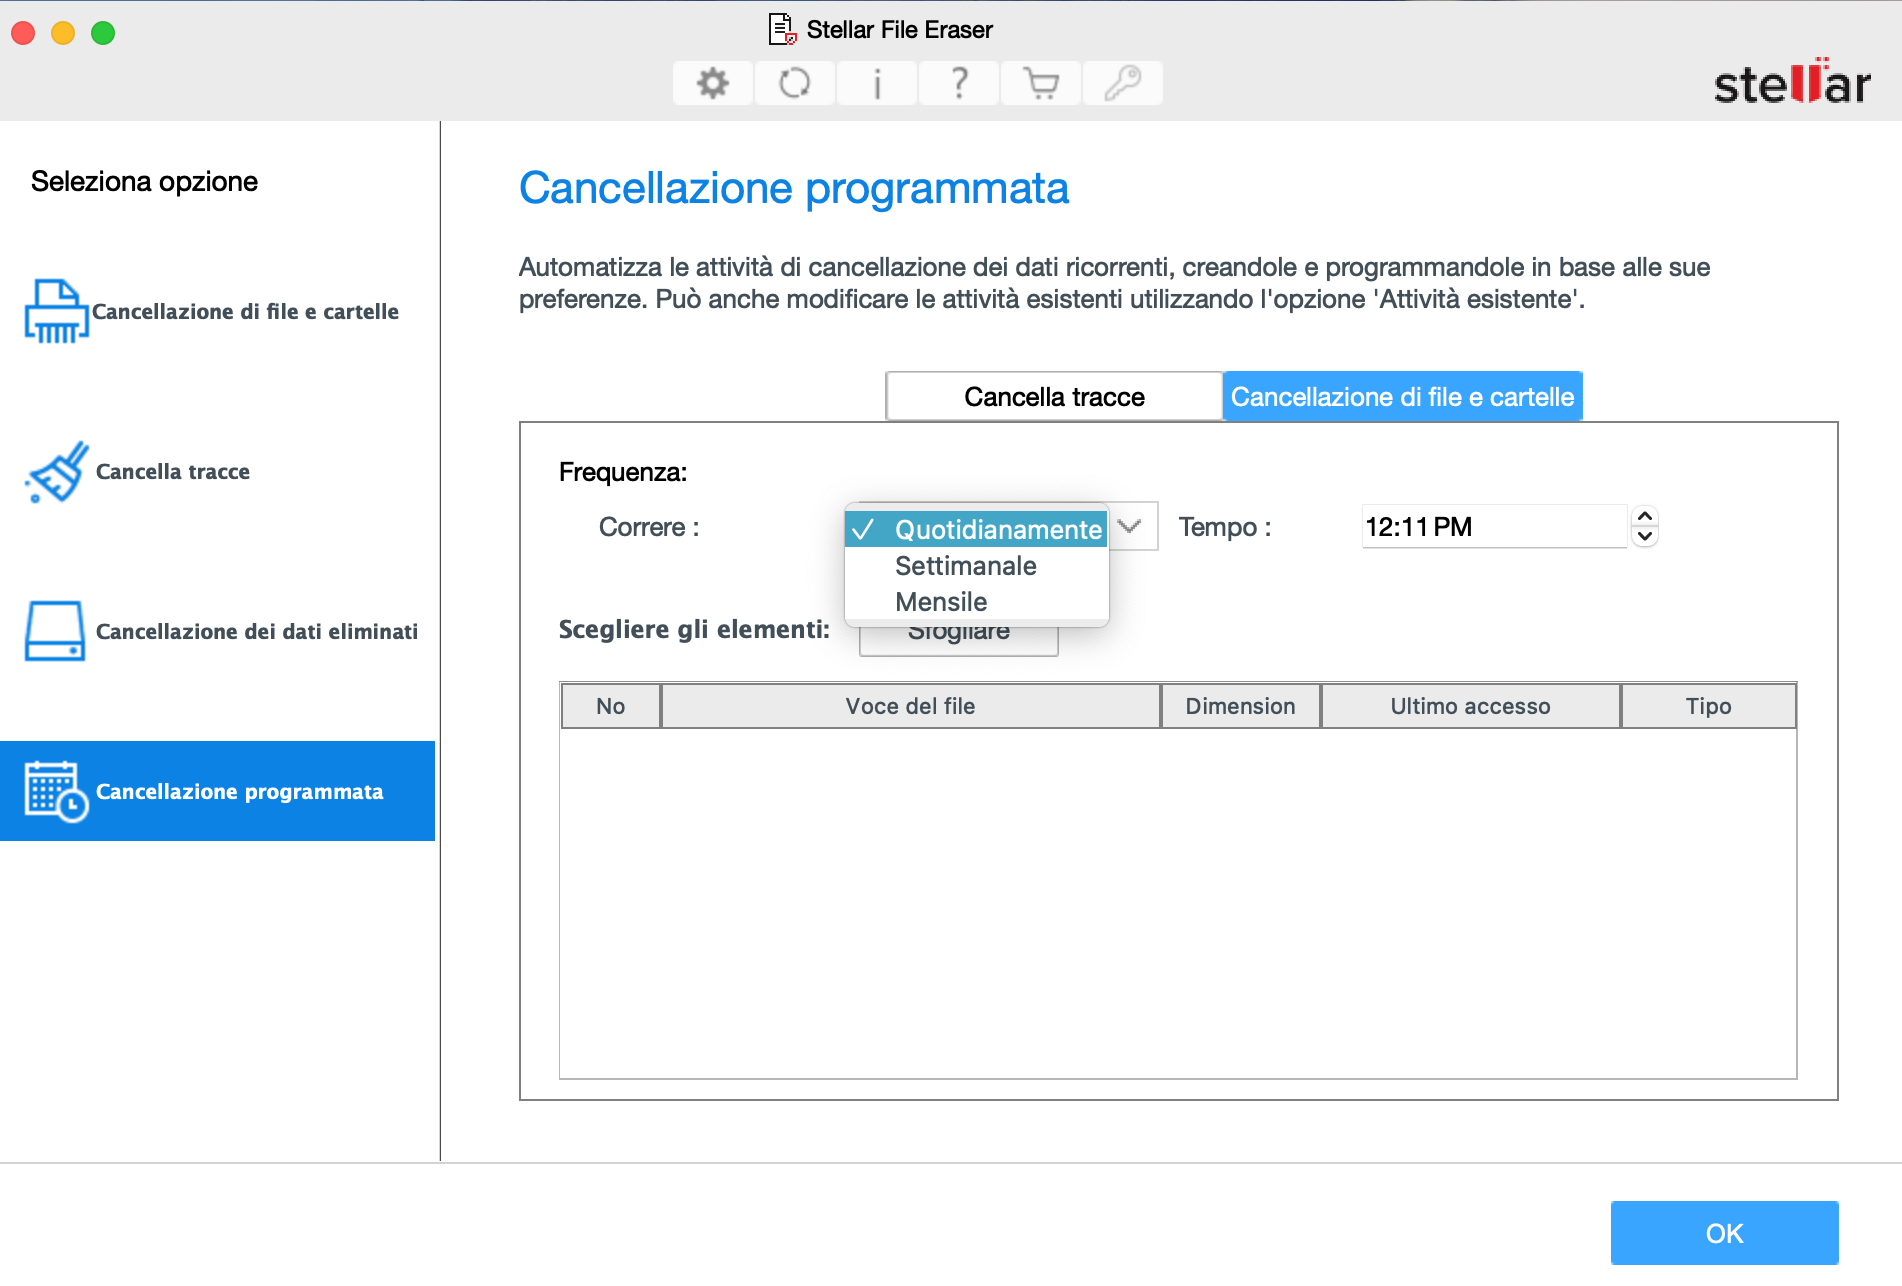The height and width of the screenshot is (1286, 1902).
Task: Click the OK button
Action: coord(1724,1233)
